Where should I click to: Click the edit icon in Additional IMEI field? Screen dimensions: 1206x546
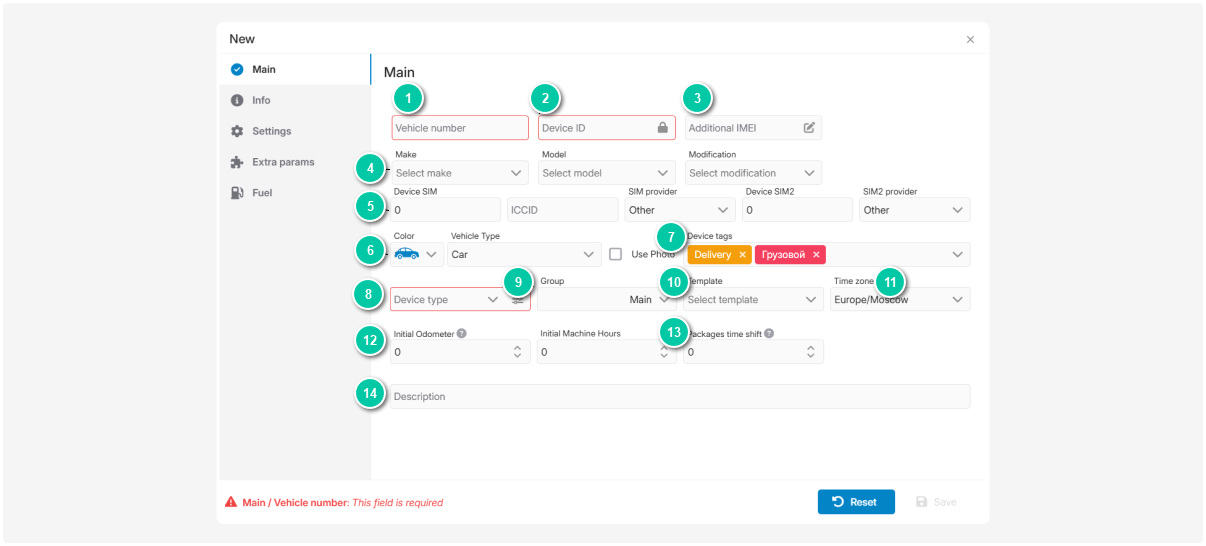(809, 128)
